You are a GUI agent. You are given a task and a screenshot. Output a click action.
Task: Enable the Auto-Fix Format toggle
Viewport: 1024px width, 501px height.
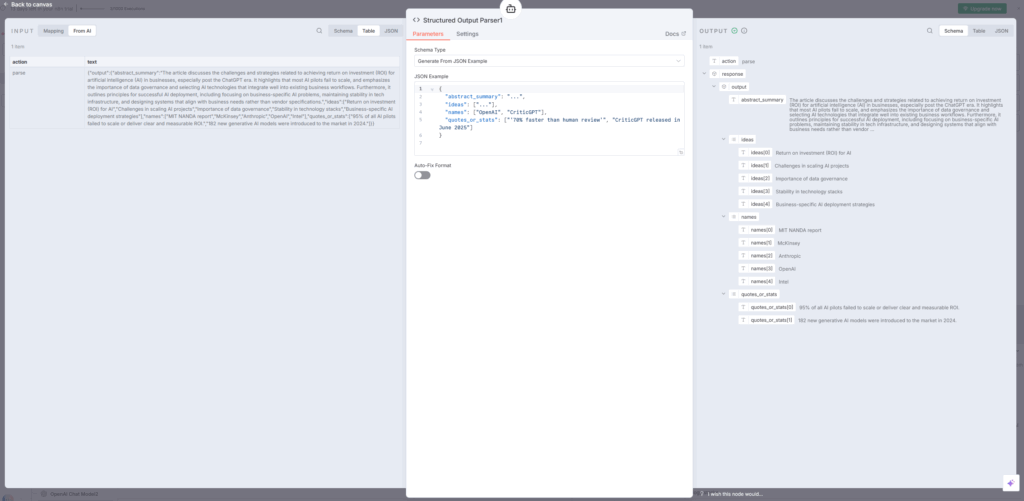422,175
